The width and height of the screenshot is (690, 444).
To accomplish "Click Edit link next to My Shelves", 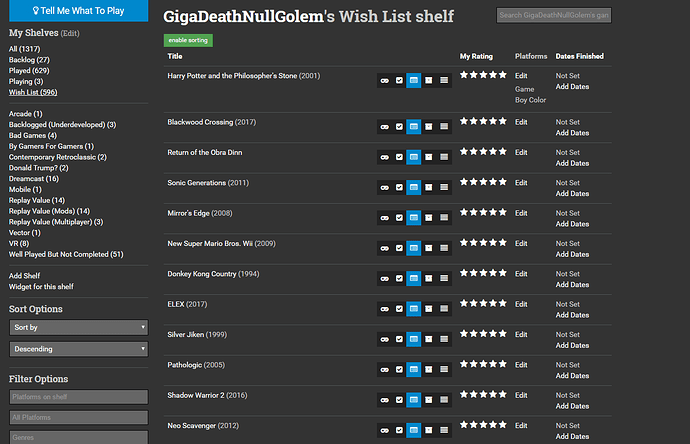I will [70, 33].
